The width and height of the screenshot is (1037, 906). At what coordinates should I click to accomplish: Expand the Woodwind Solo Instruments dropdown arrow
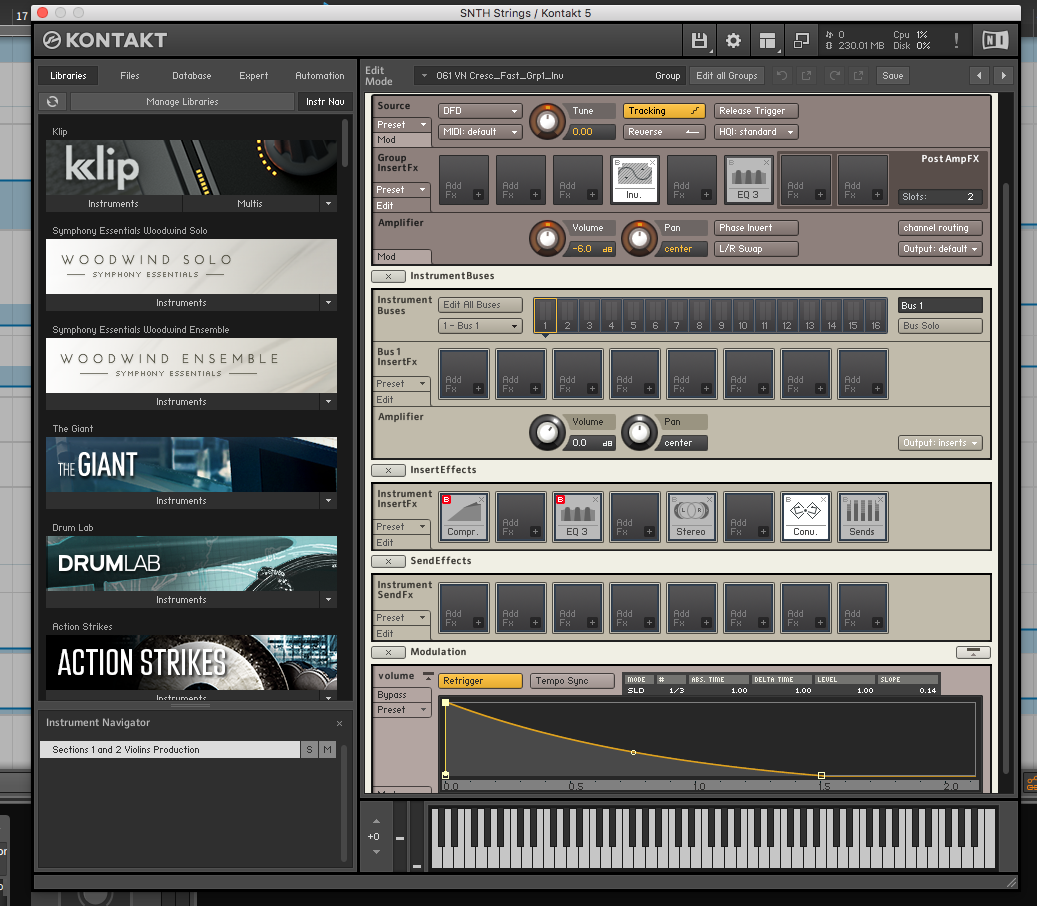[329, 303]
